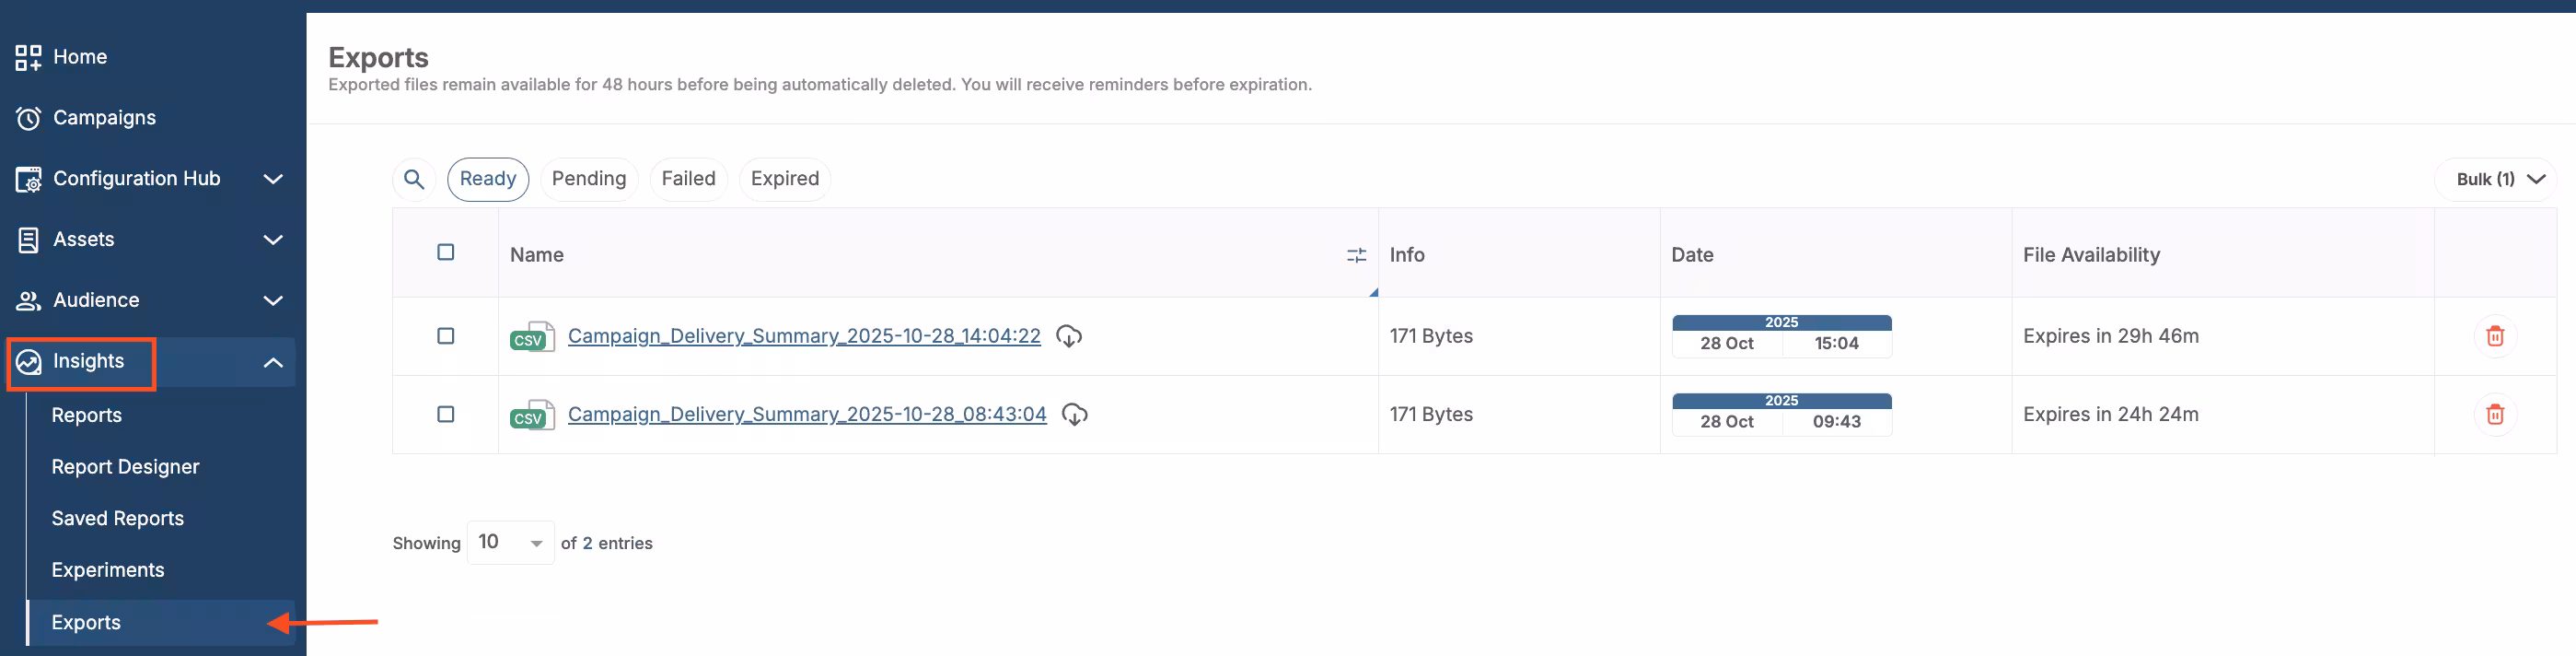Delete the export expiring in 29h 46m
Viewport: 2576px width, 656px height.
2494,336
